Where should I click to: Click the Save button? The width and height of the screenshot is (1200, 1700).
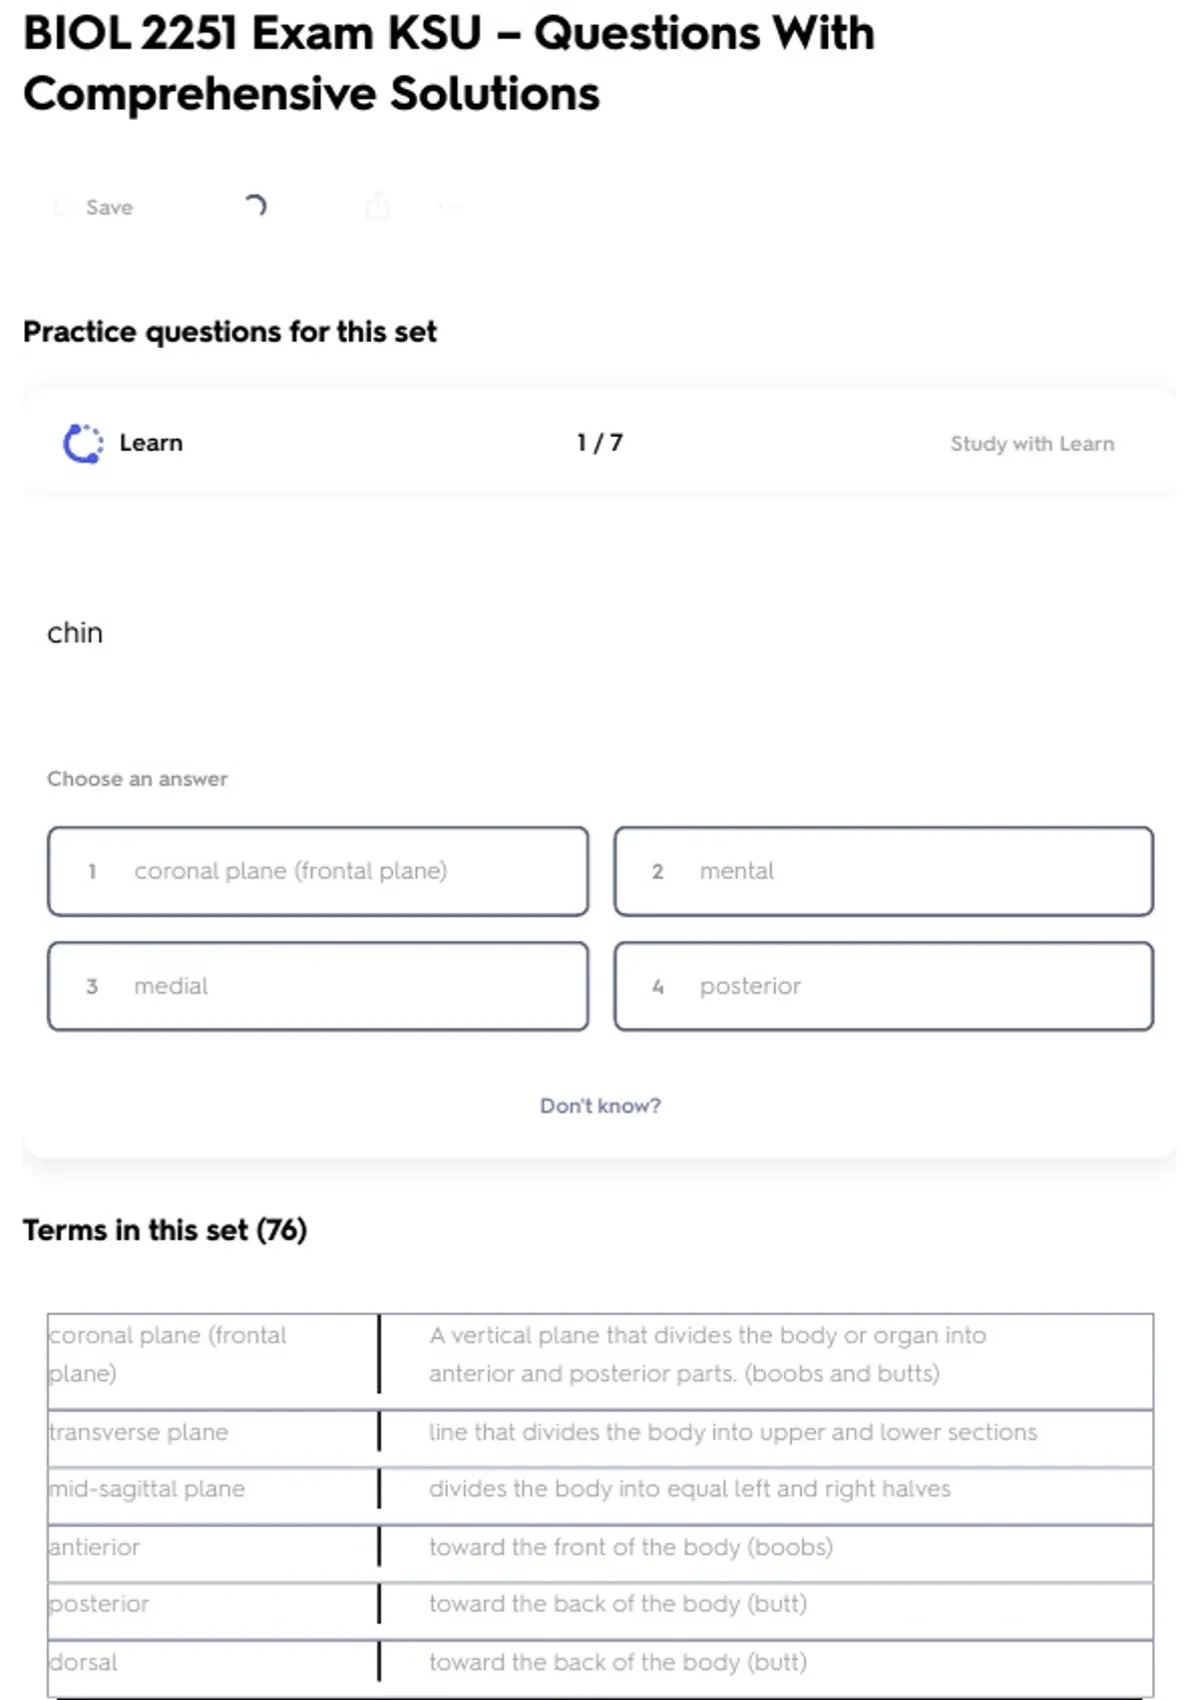pos(96,207)
